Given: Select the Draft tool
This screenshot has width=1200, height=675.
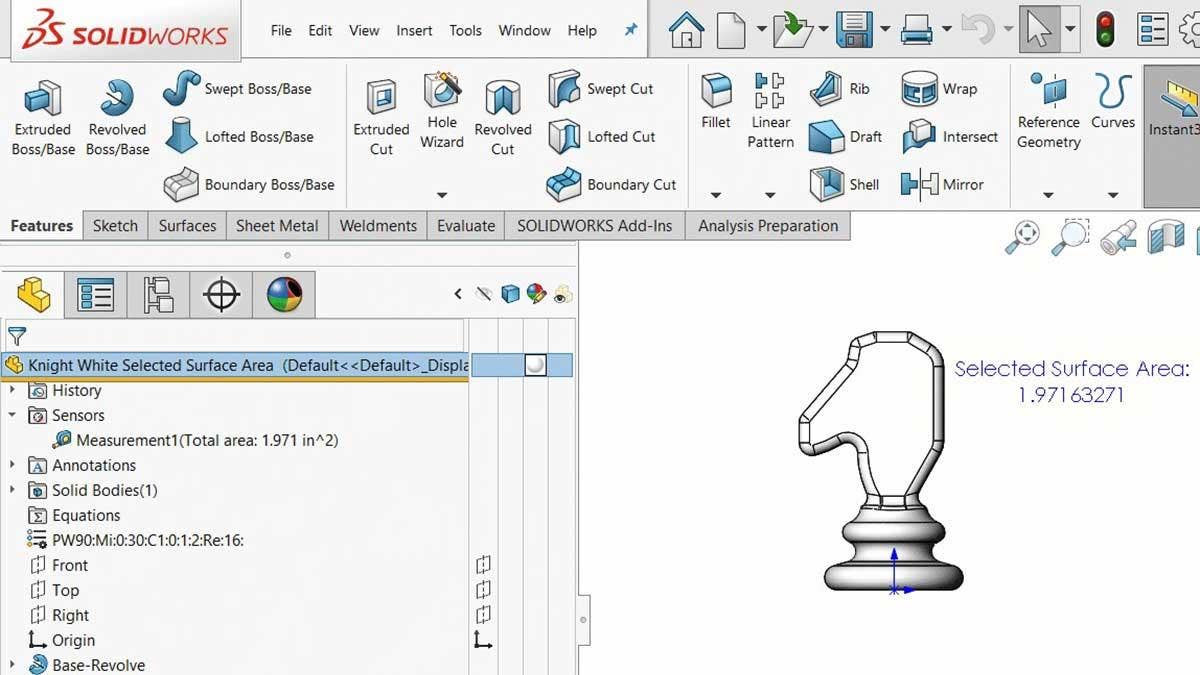Looking at the screenshot, I should [845, 137].
